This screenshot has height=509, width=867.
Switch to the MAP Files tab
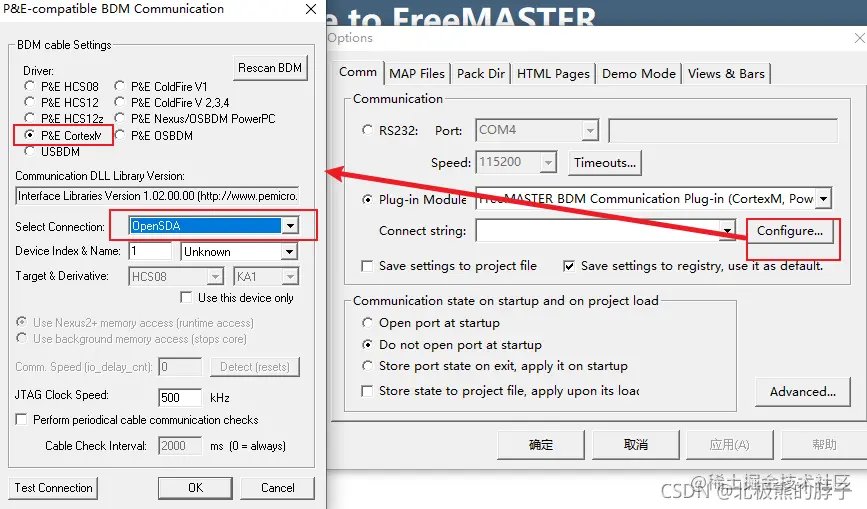tap(417, 74)
